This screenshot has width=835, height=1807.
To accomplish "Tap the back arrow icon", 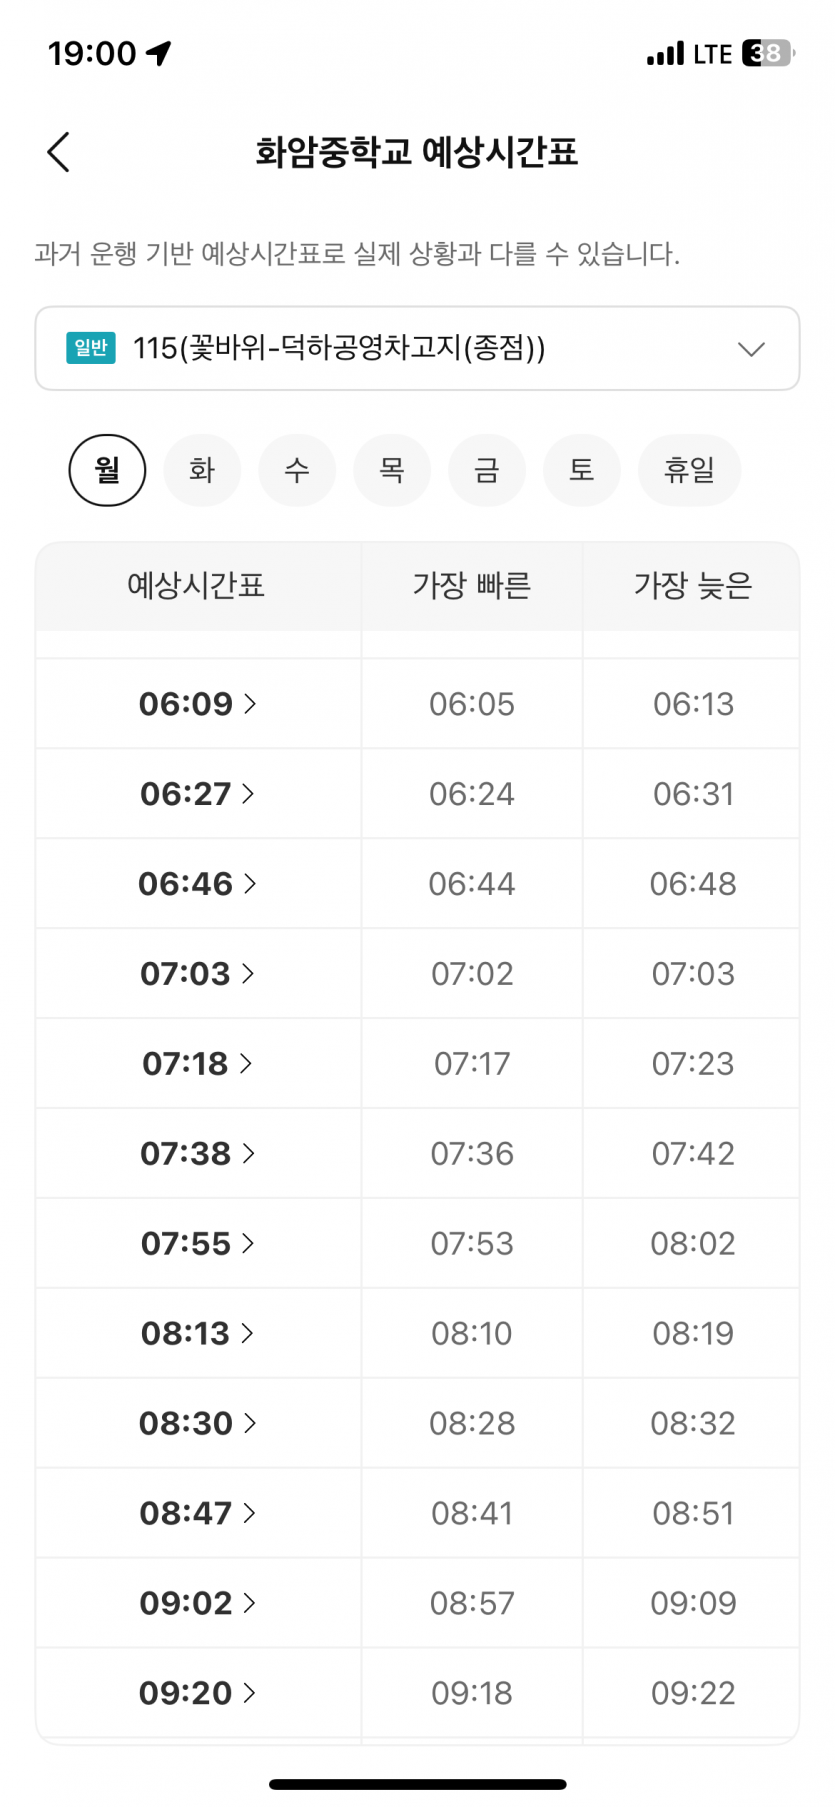I will pos(59,153).
